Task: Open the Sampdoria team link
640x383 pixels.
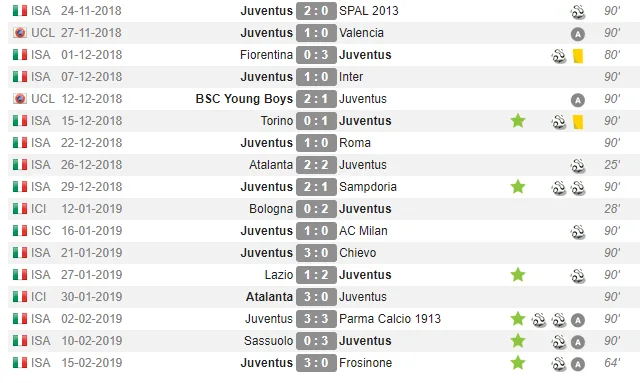Action: tap(368, 187)
